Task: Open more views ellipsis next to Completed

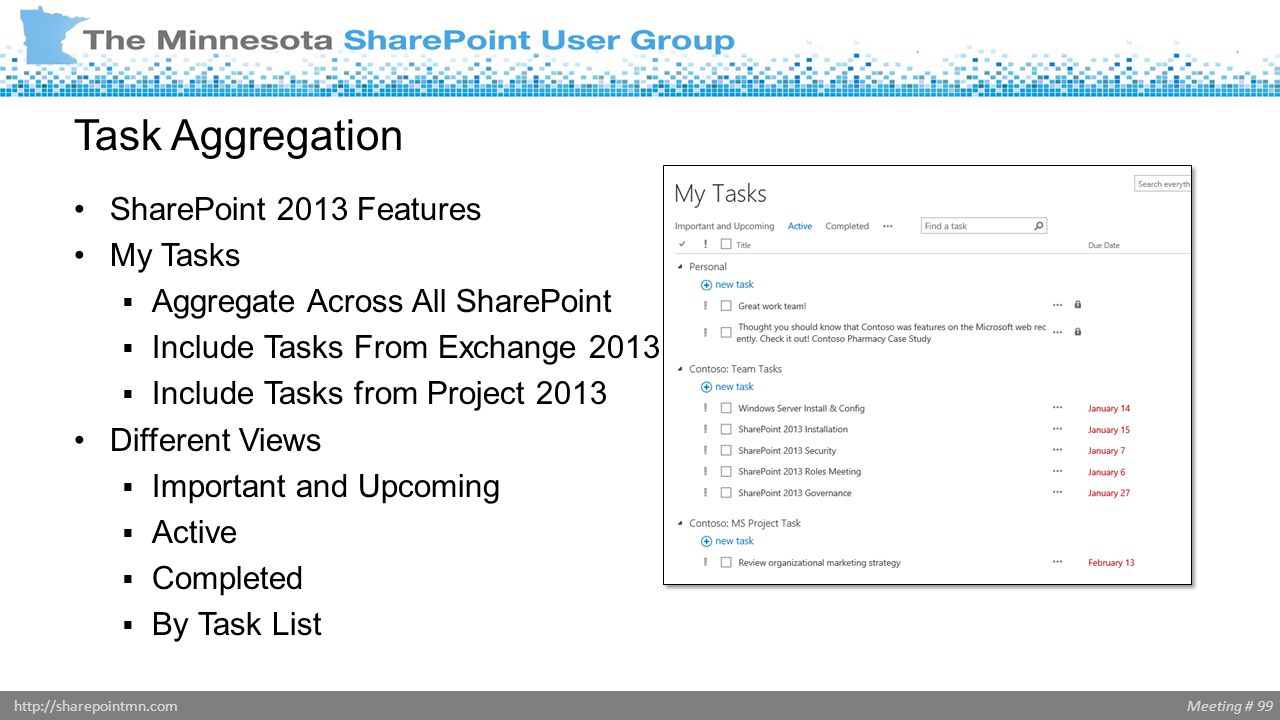Action: point(887,226)
